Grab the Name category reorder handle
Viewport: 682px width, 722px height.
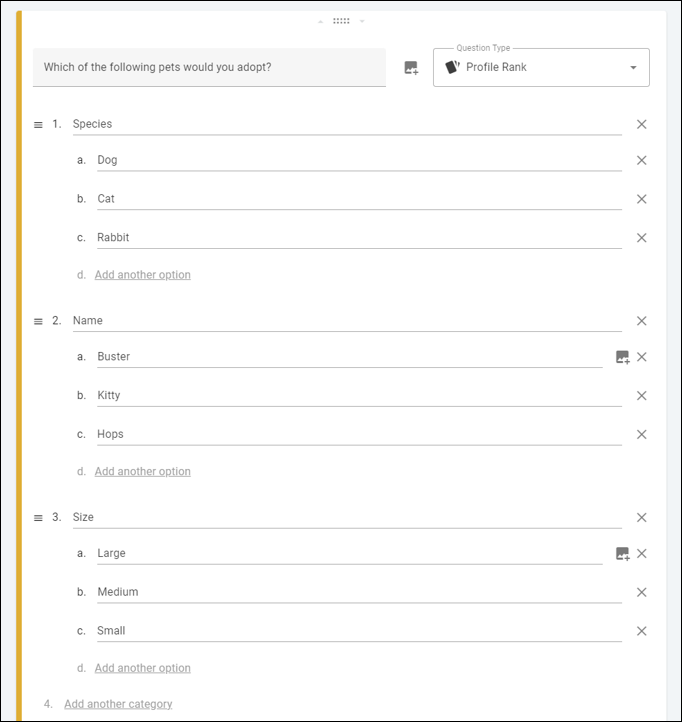38,321
